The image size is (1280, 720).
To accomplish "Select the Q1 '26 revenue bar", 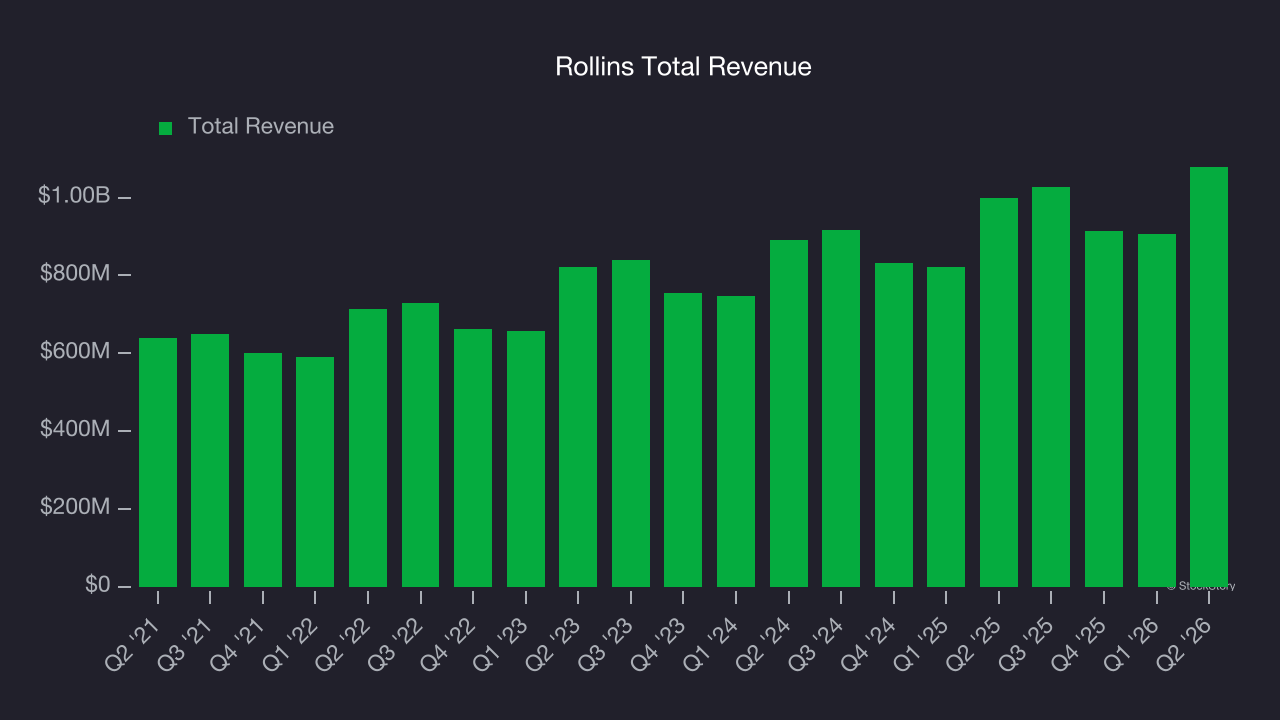I will point(1157,410).
